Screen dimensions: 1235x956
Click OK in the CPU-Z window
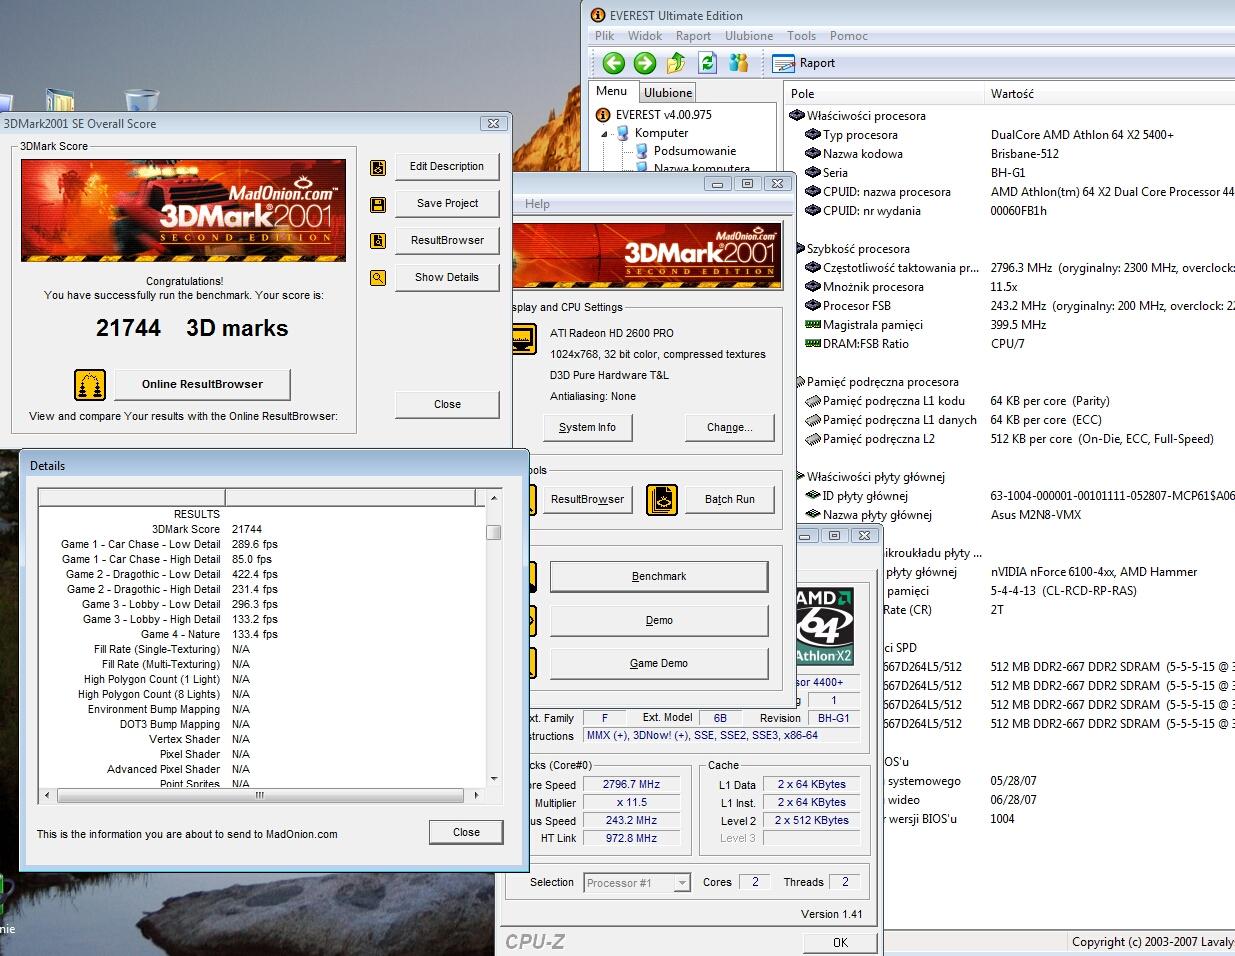[840, 943]
